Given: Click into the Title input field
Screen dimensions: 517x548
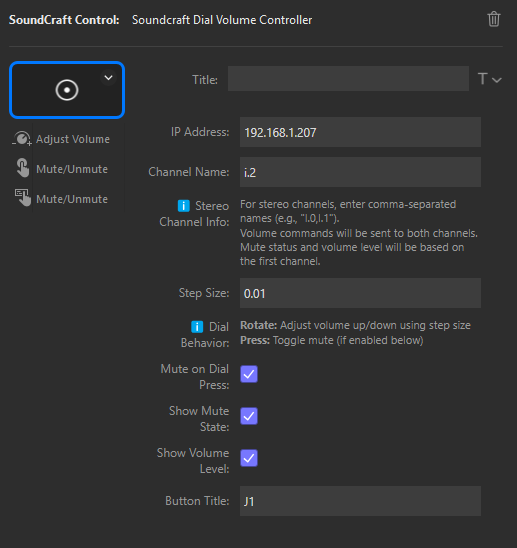Looking at the screenshot, I should pyautogui.click(x=348, y=79).
